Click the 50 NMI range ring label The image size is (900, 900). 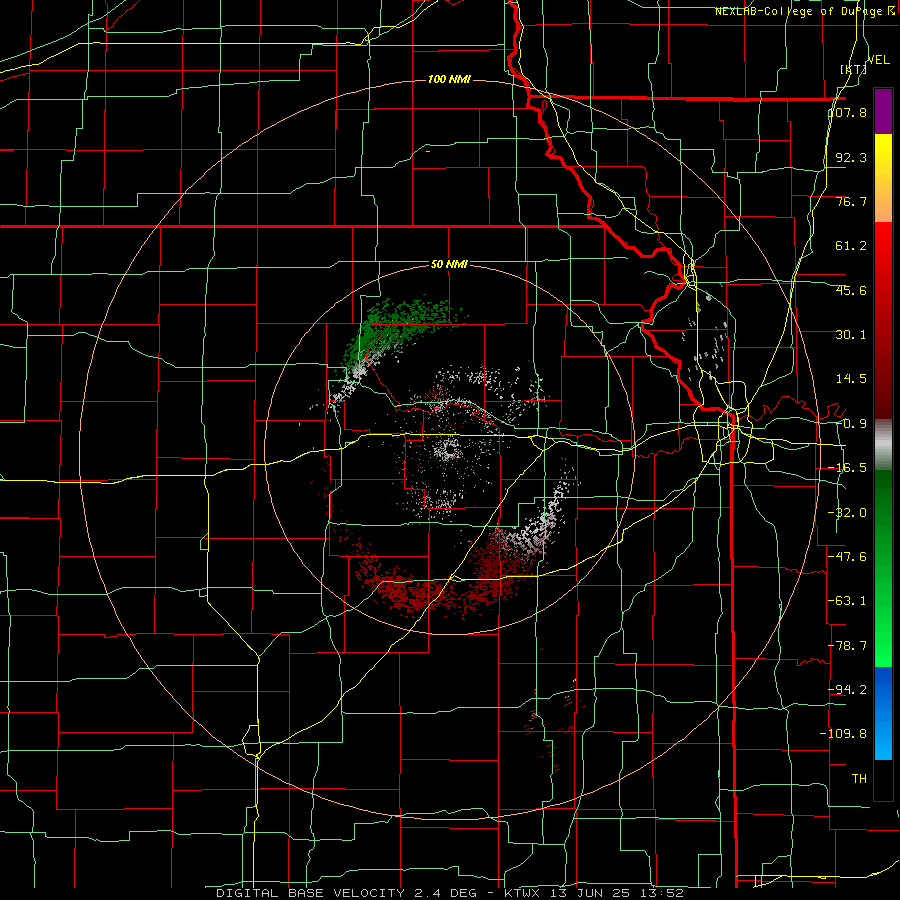pos(449,265)
